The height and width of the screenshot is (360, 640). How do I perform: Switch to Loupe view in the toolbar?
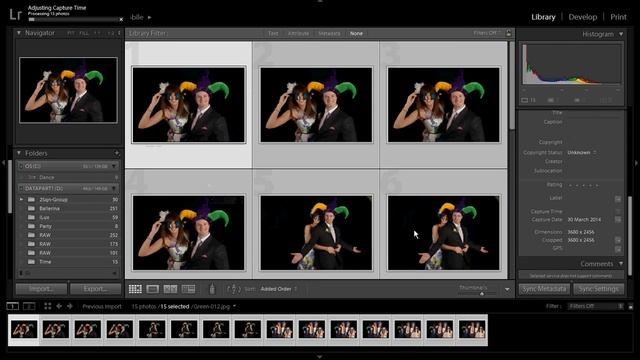tap(153, 289)
